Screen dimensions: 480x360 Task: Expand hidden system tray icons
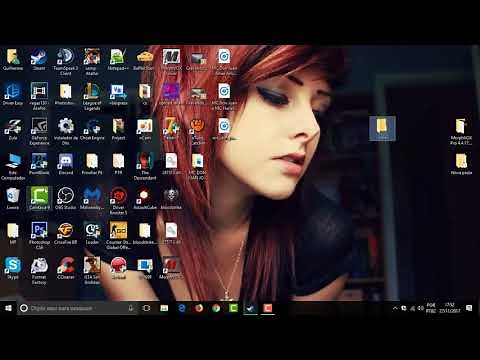[x=395, y=308]
